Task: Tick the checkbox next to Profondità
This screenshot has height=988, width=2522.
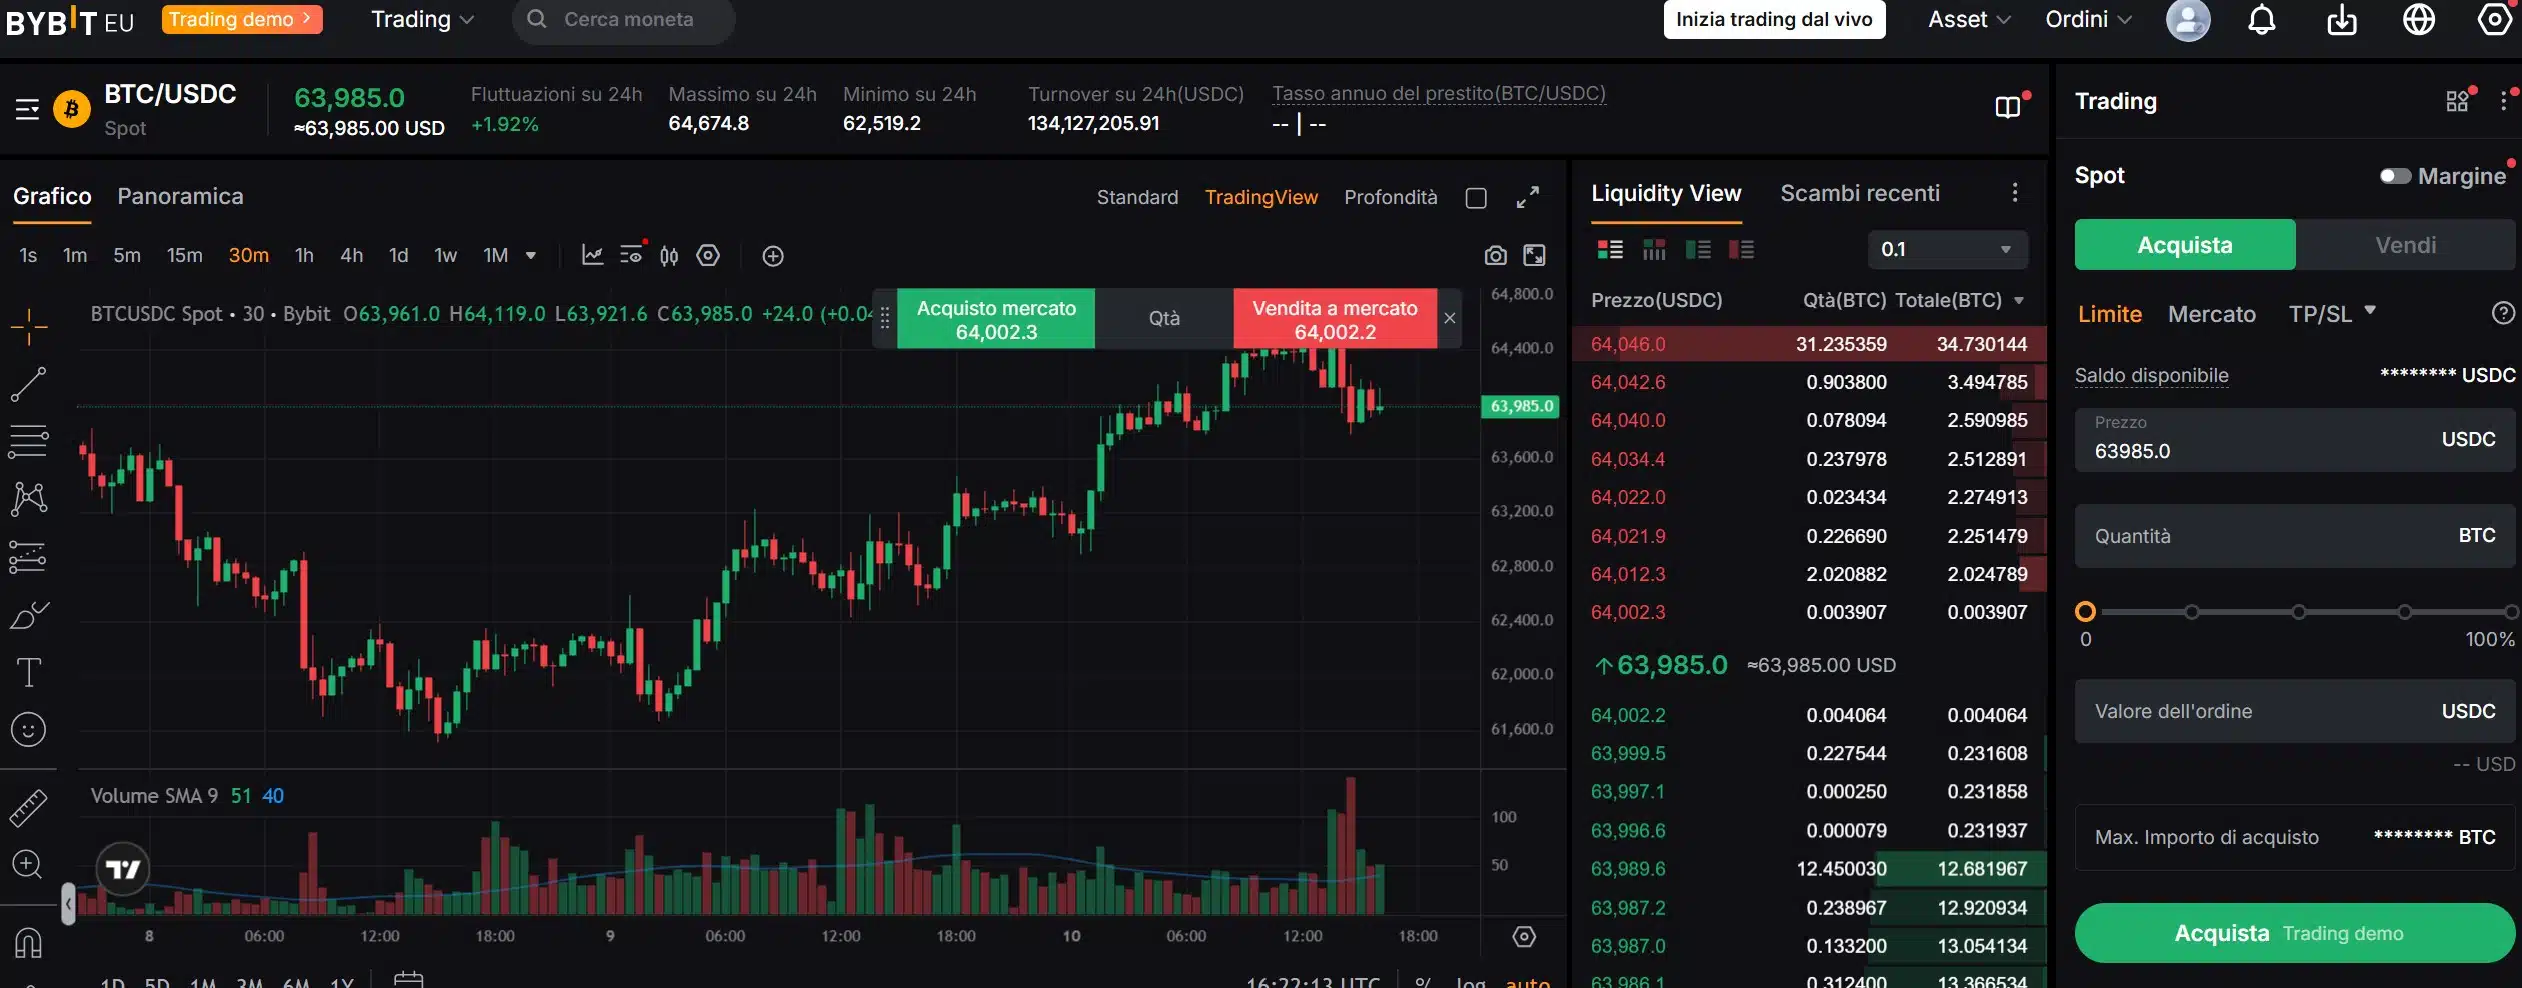Action: (1476, 198)
